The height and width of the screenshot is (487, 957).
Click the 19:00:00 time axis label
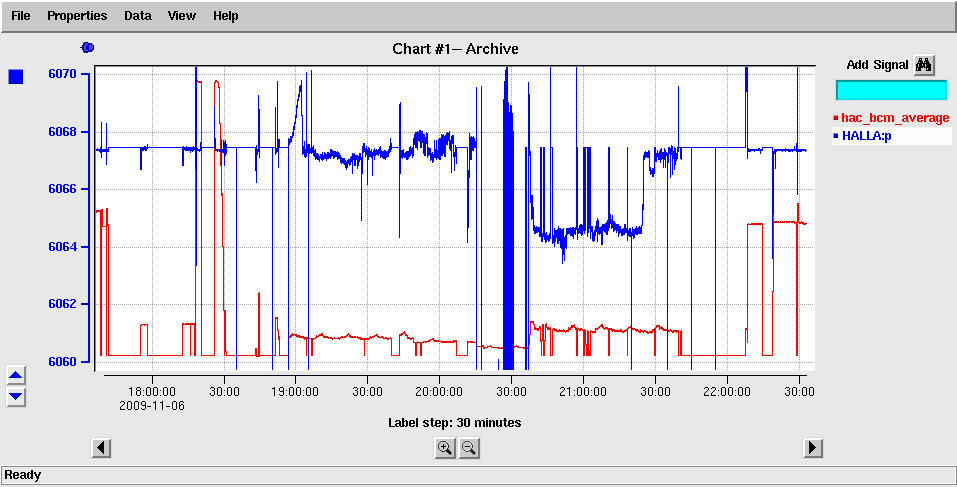coord(295,392)
